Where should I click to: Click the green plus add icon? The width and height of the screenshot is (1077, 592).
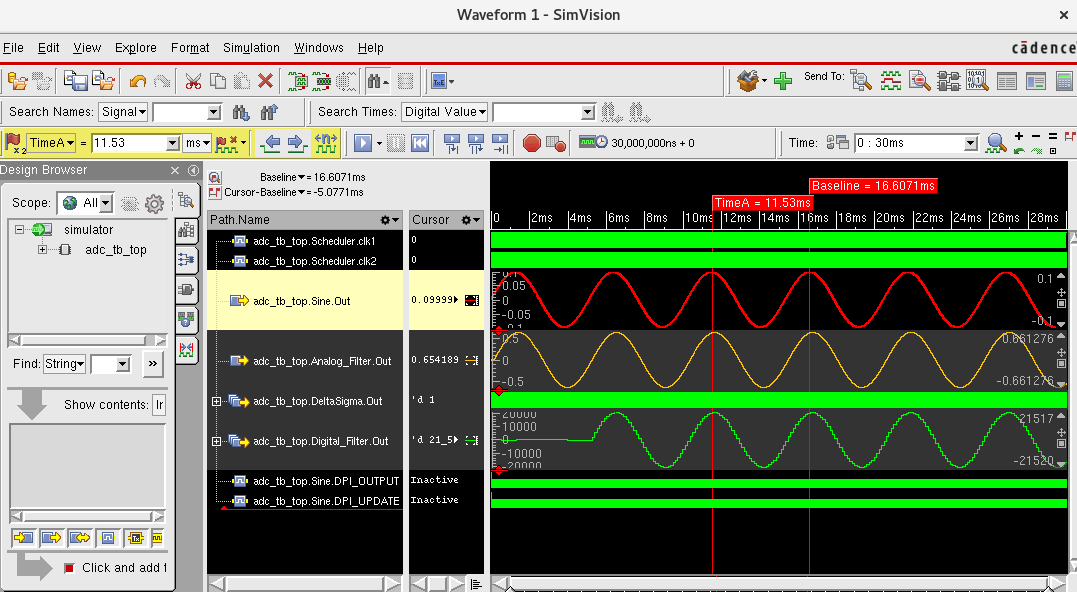pyautogui.click(x=783, y=81)
